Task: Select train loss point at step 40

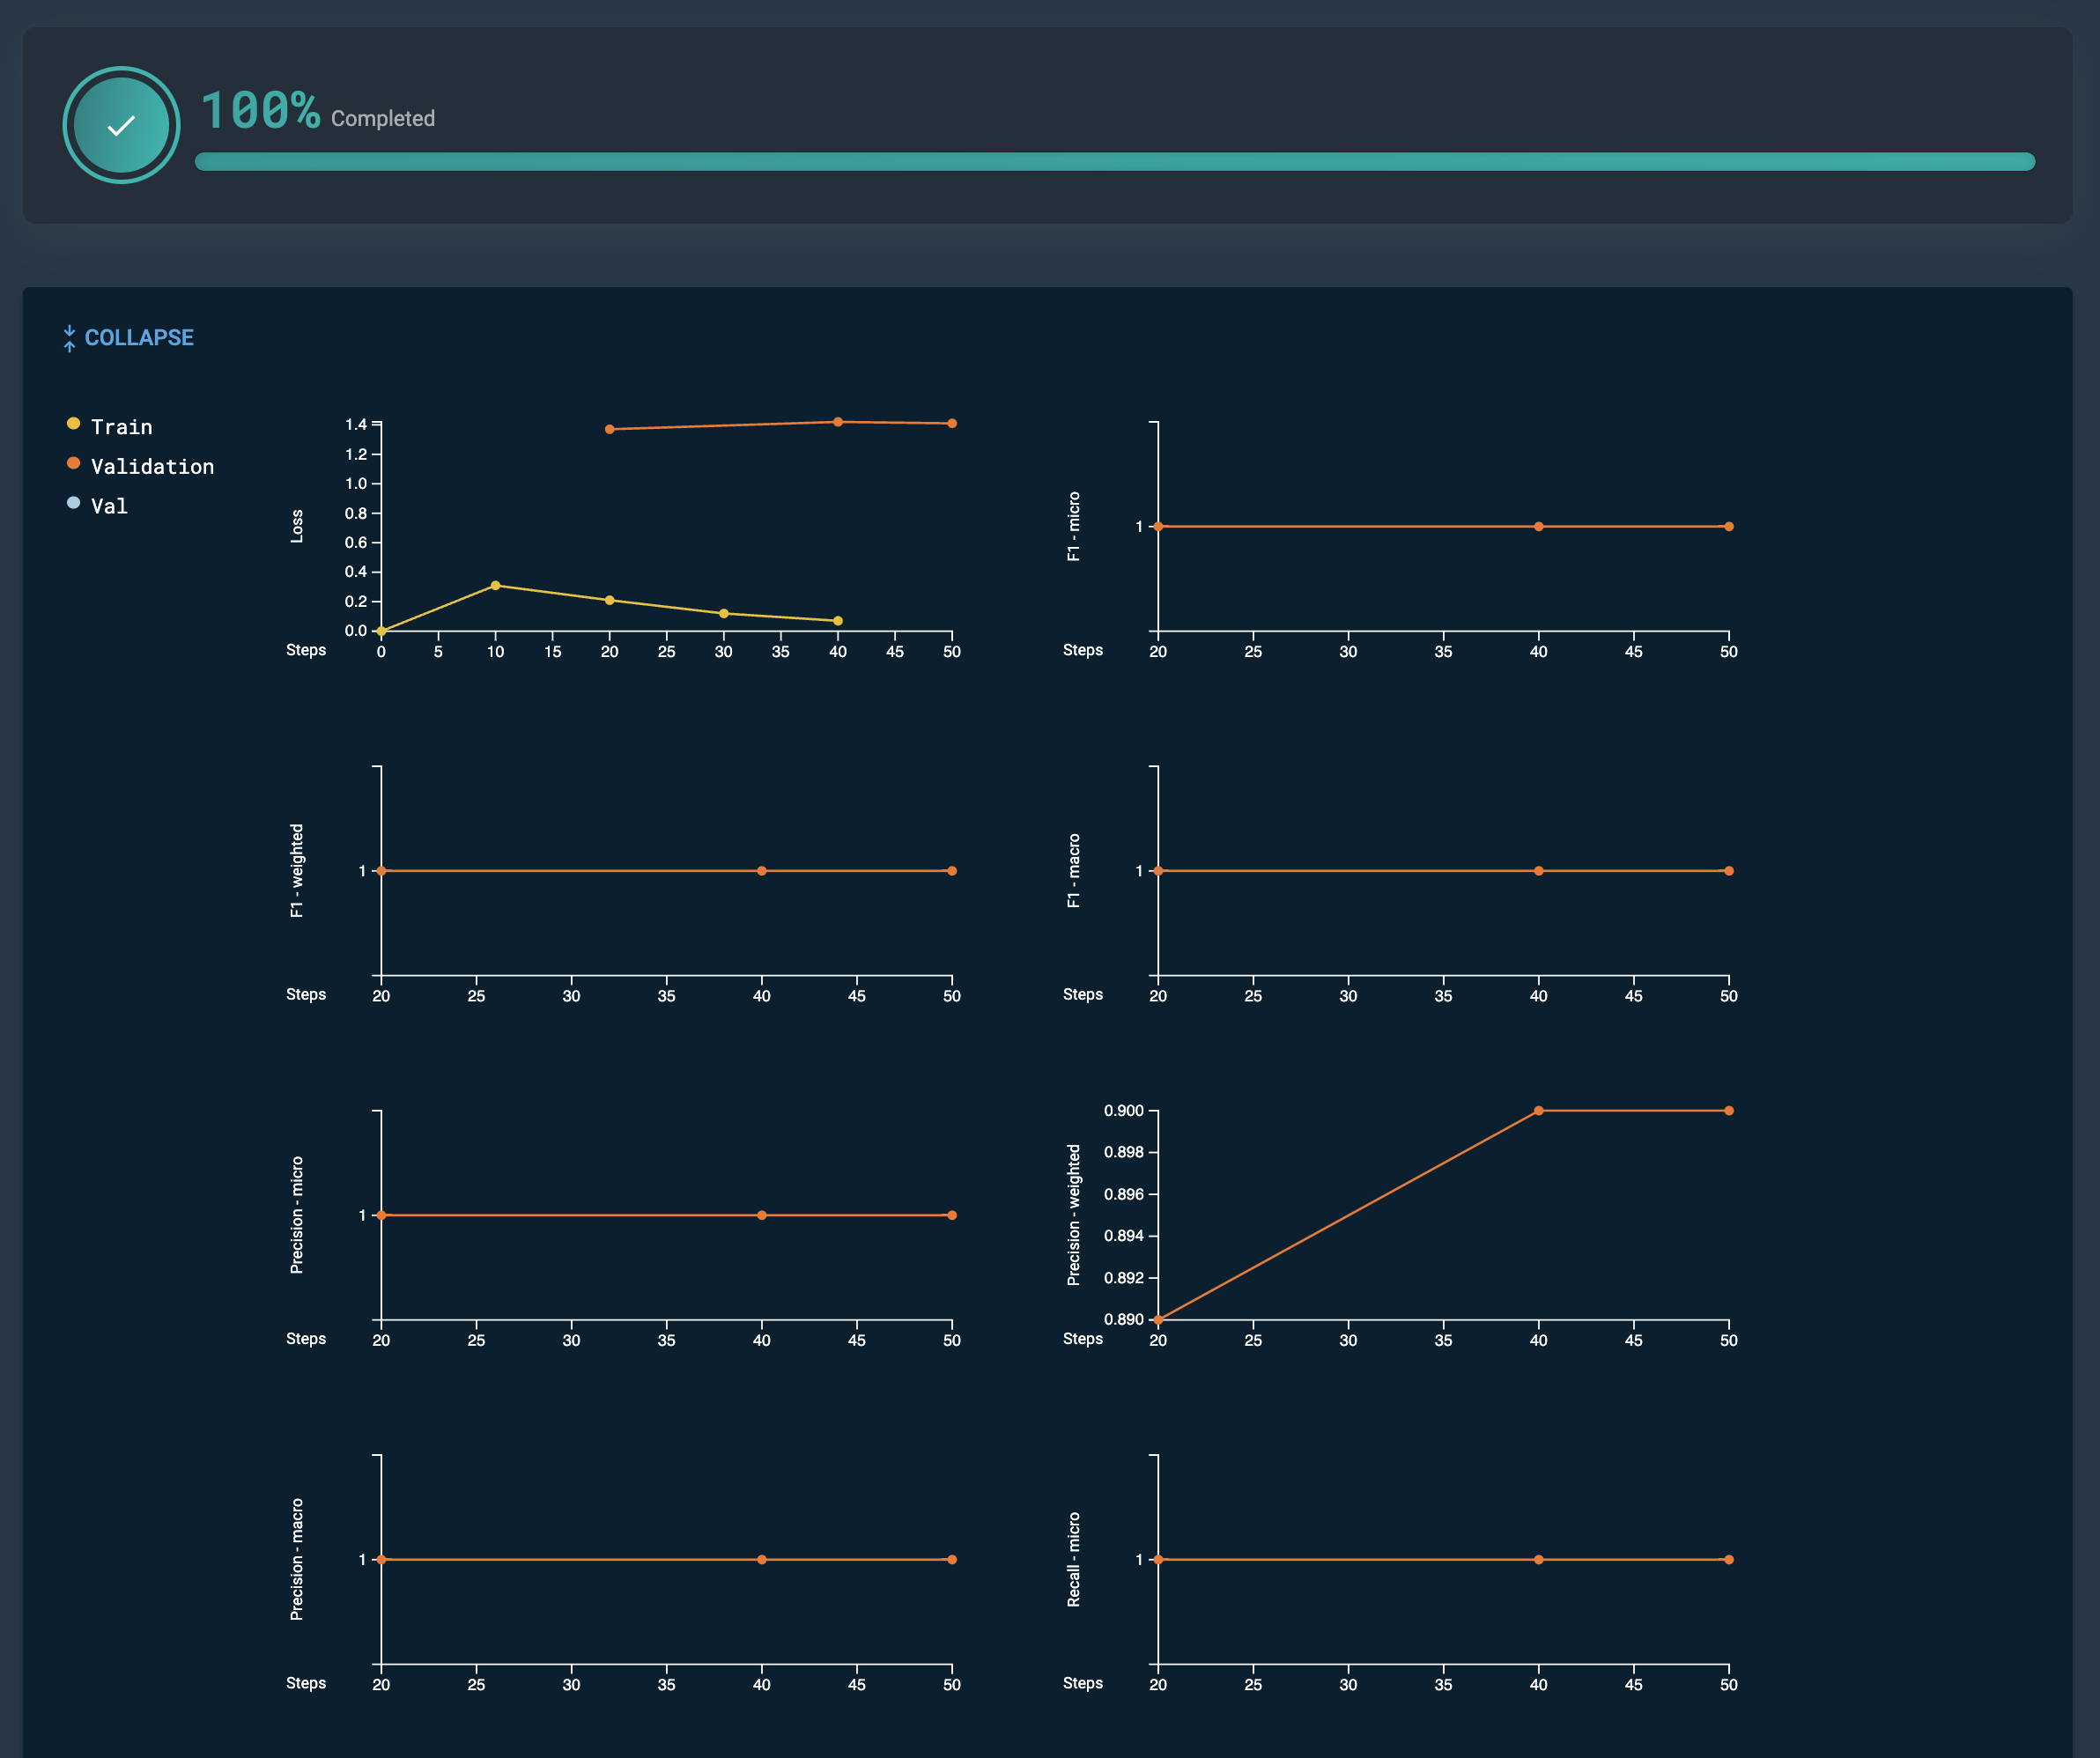Action: coord(838,621)
